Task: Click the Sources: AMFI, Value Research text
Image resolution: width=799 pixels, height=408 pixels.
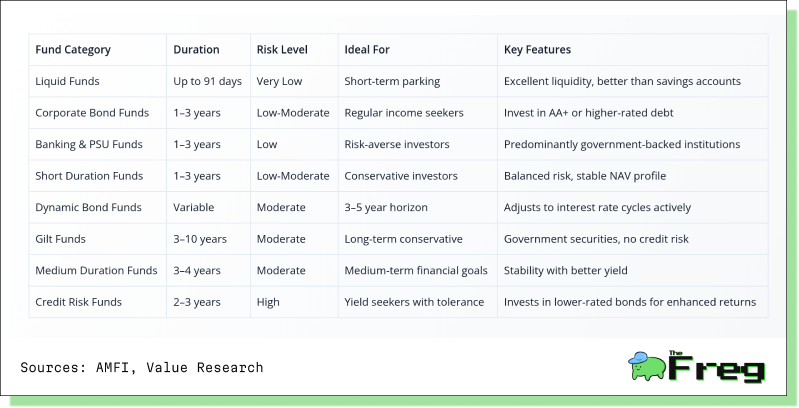Action: 142,368
